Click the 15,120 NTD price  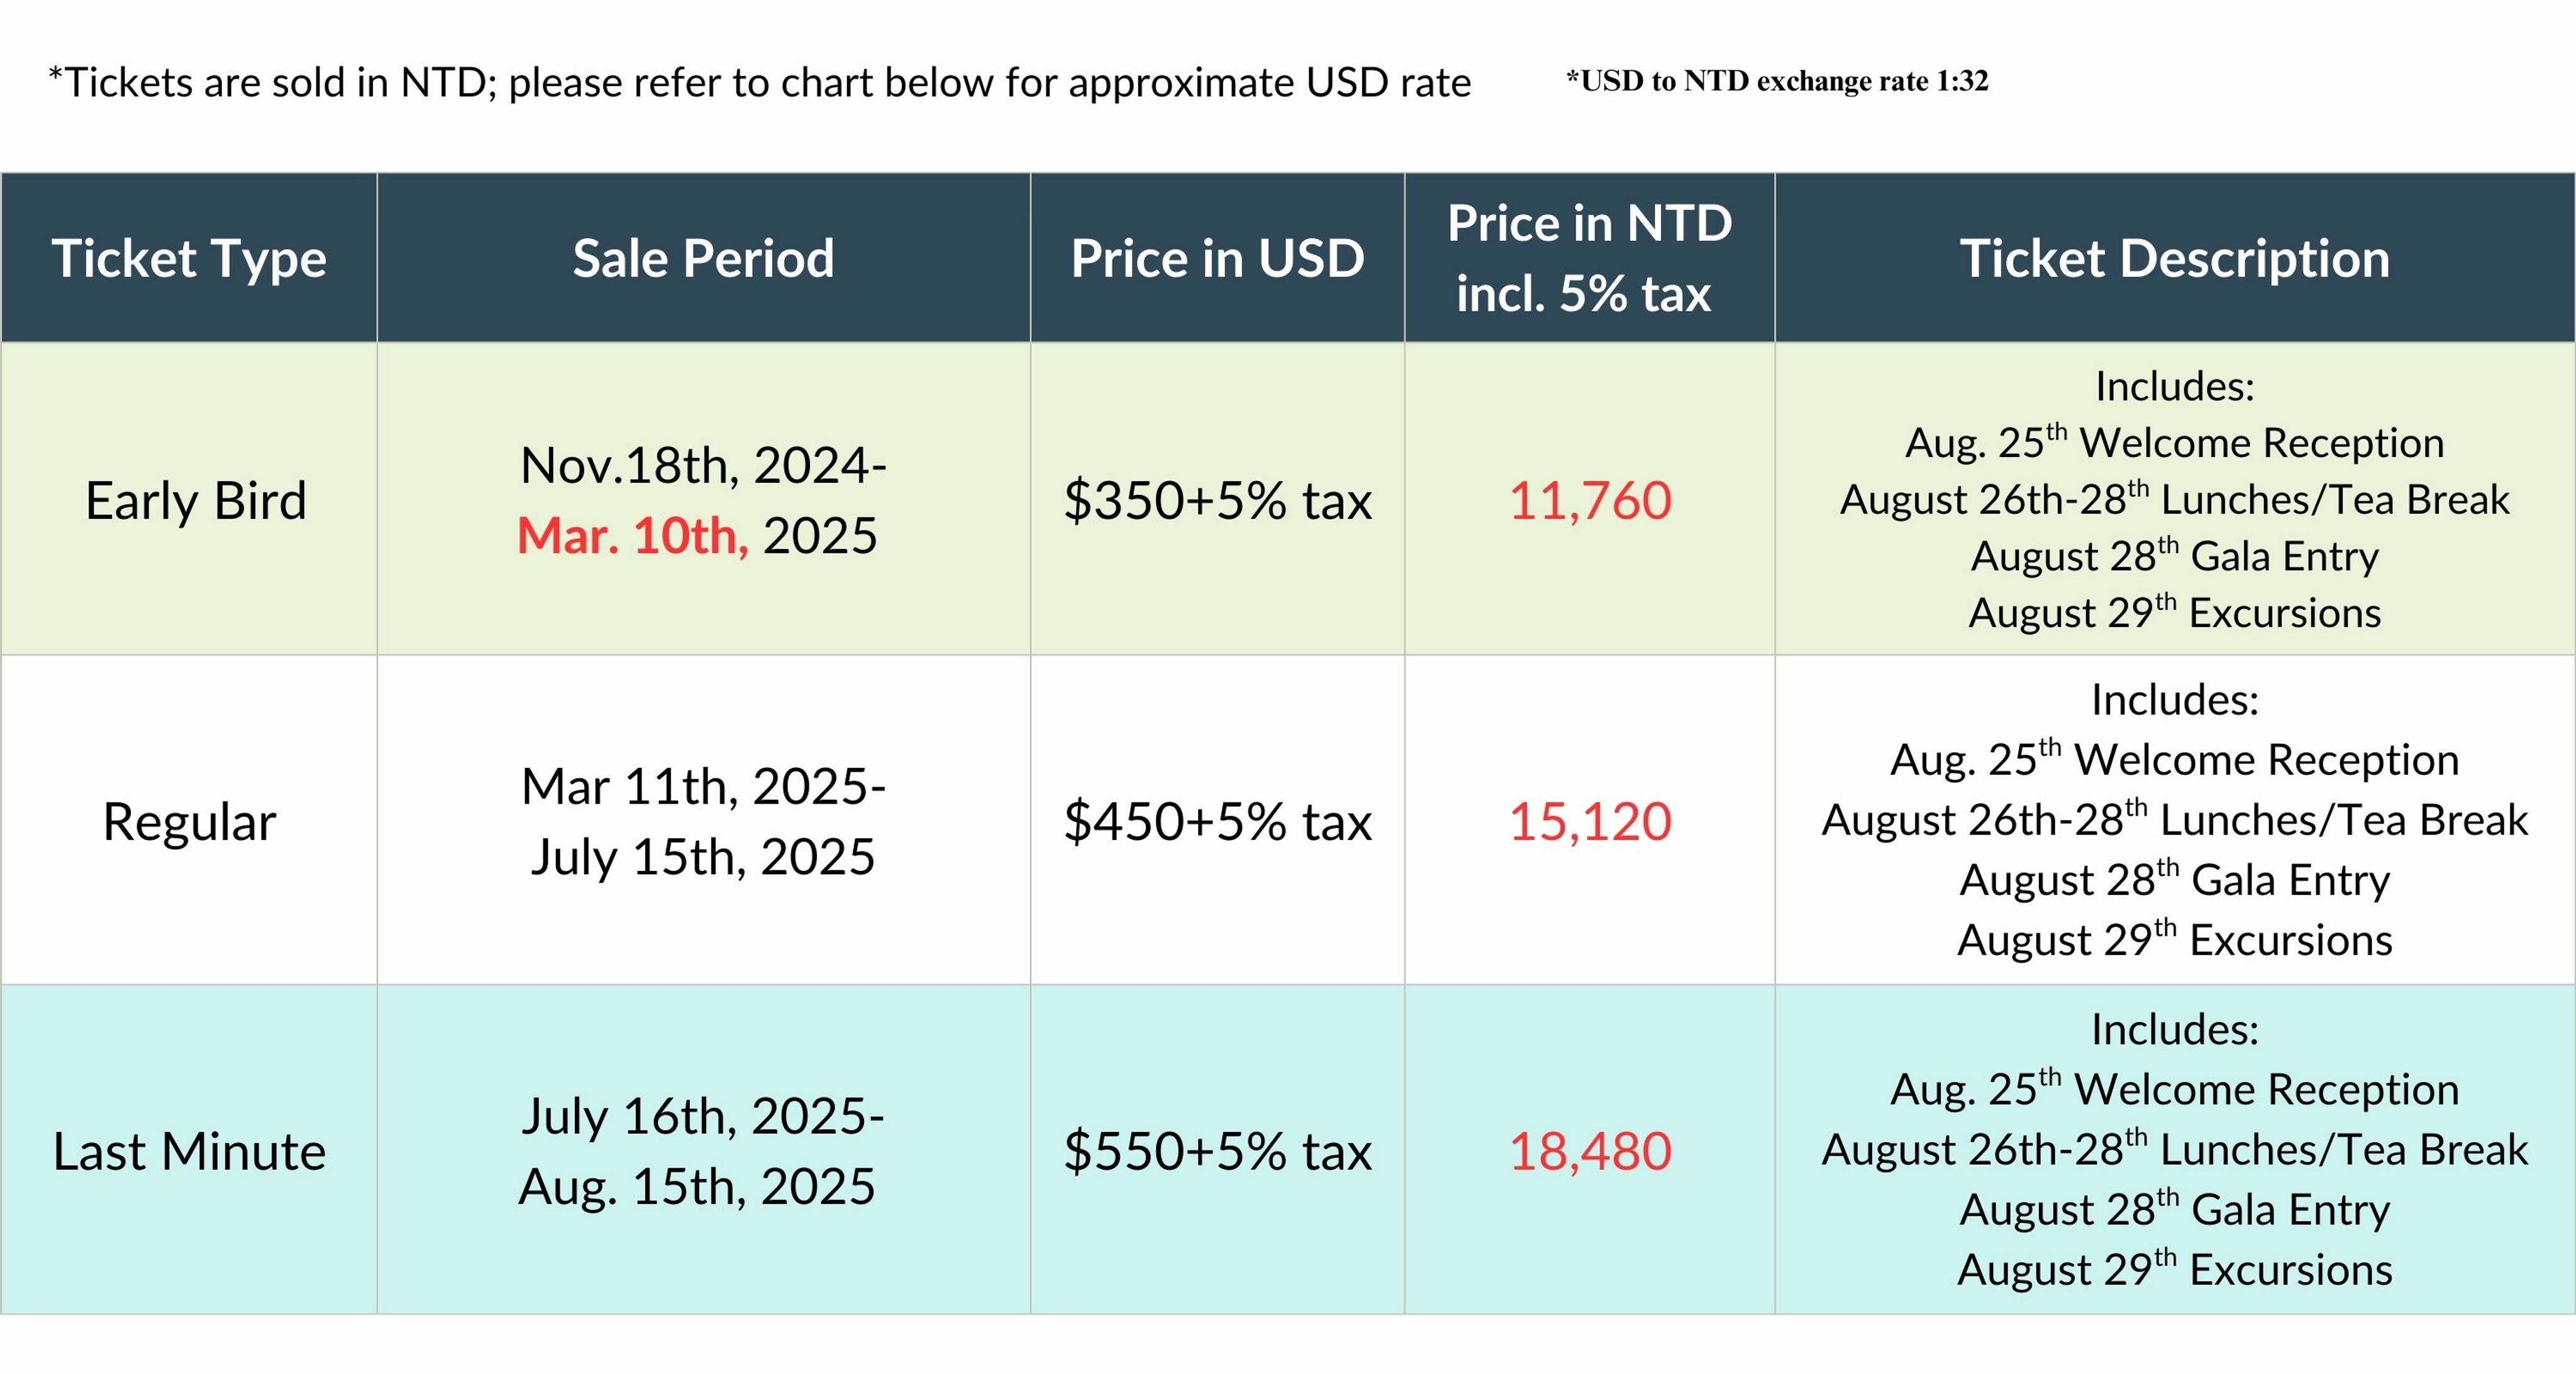point(1589,821)
